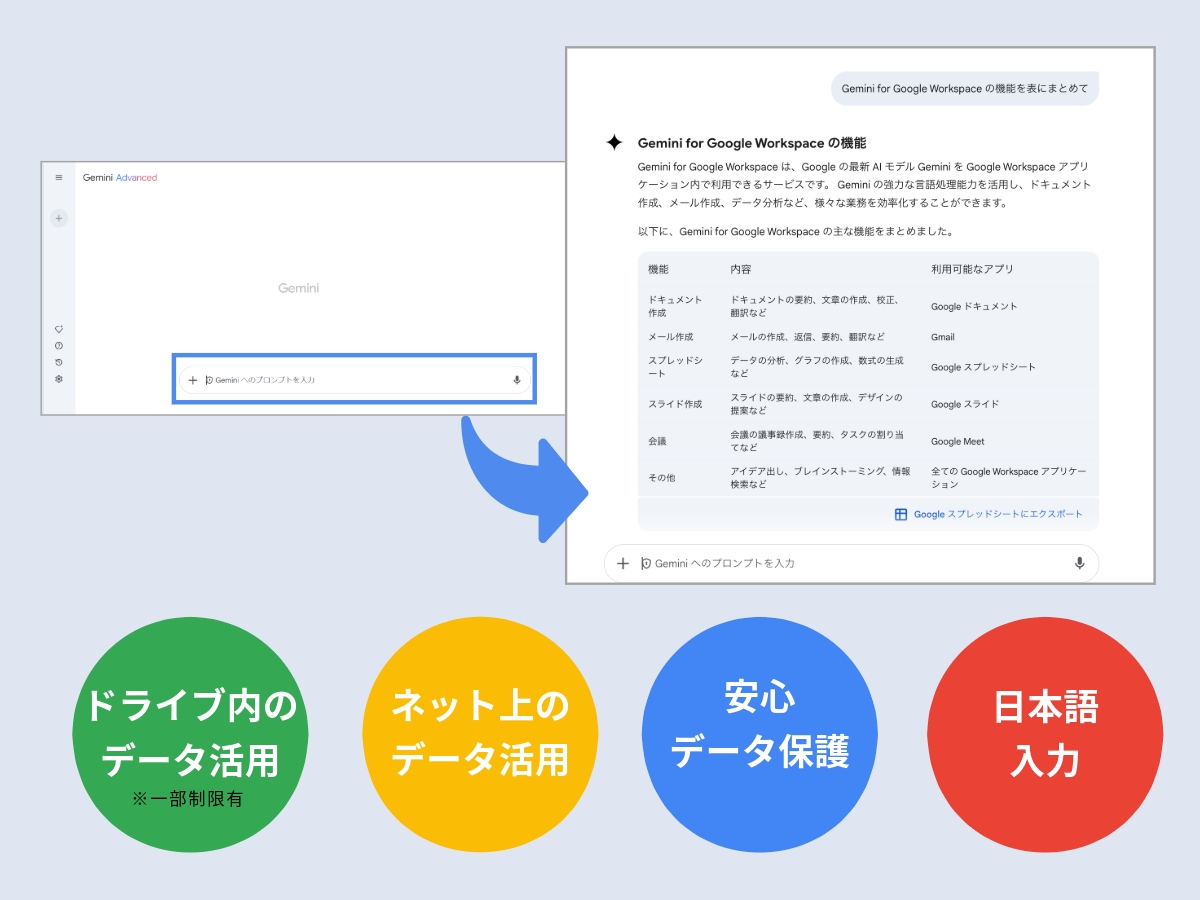This screenshot has height=900, width=1200.
Task: Click the 'アイデア出し、ブレインストーミング' content cell
Action: [820, 478]
